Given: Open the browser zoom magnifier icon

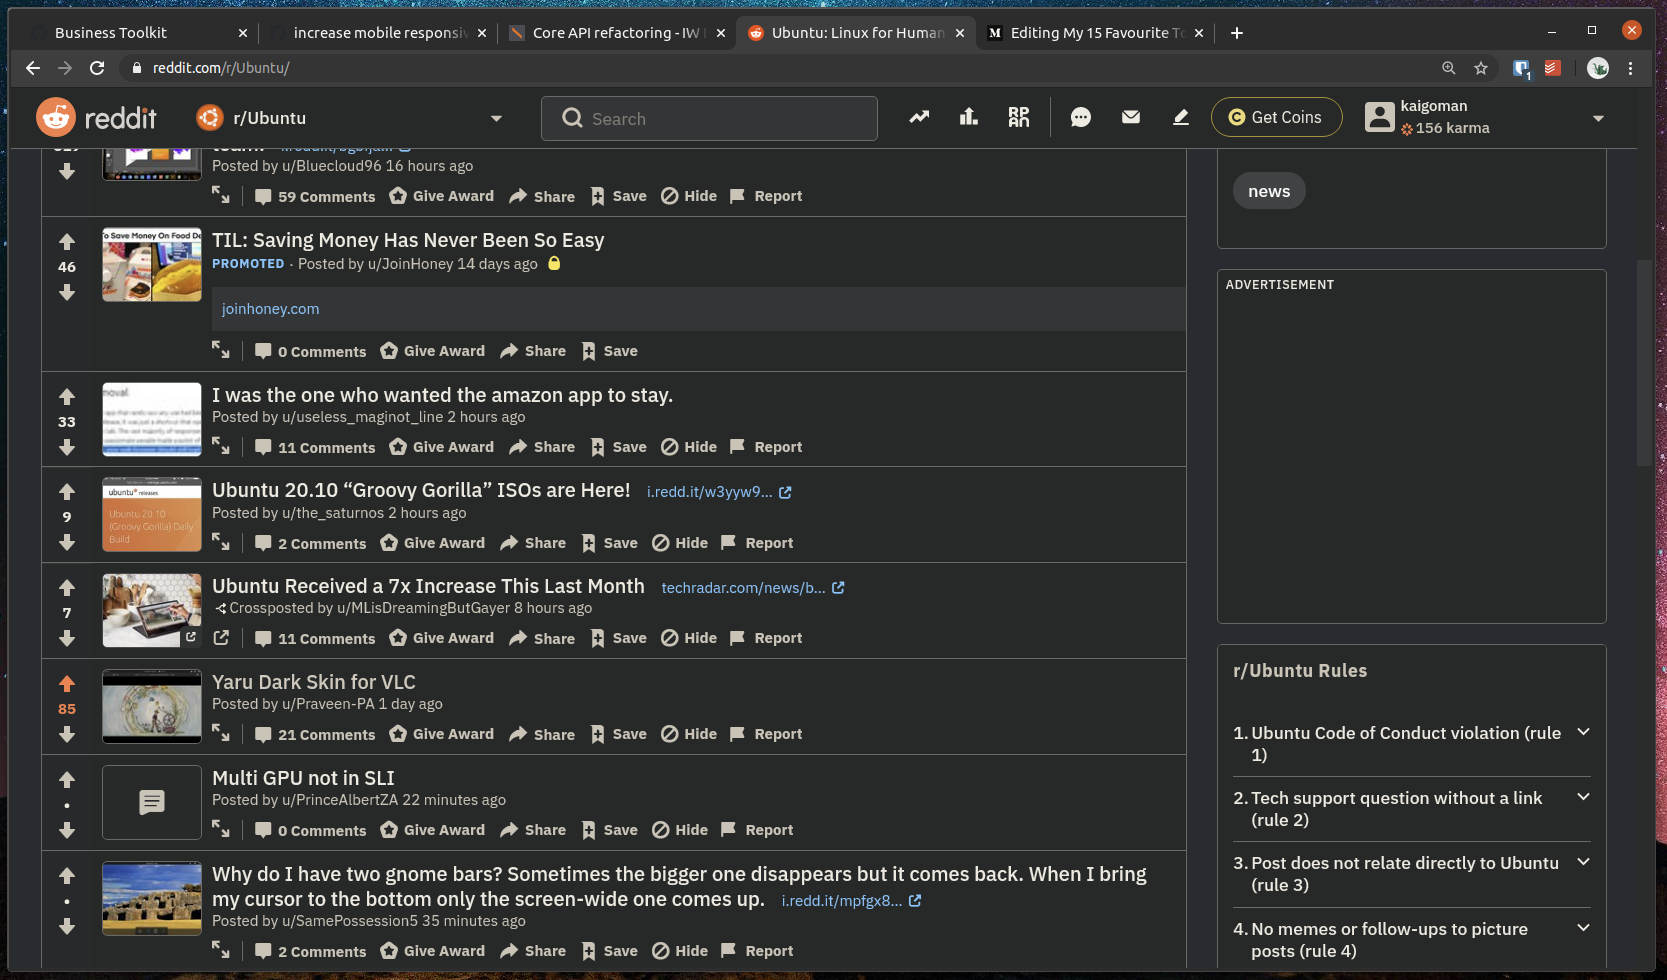Looking at the screenshot, I should click(x=1449, y=68).
